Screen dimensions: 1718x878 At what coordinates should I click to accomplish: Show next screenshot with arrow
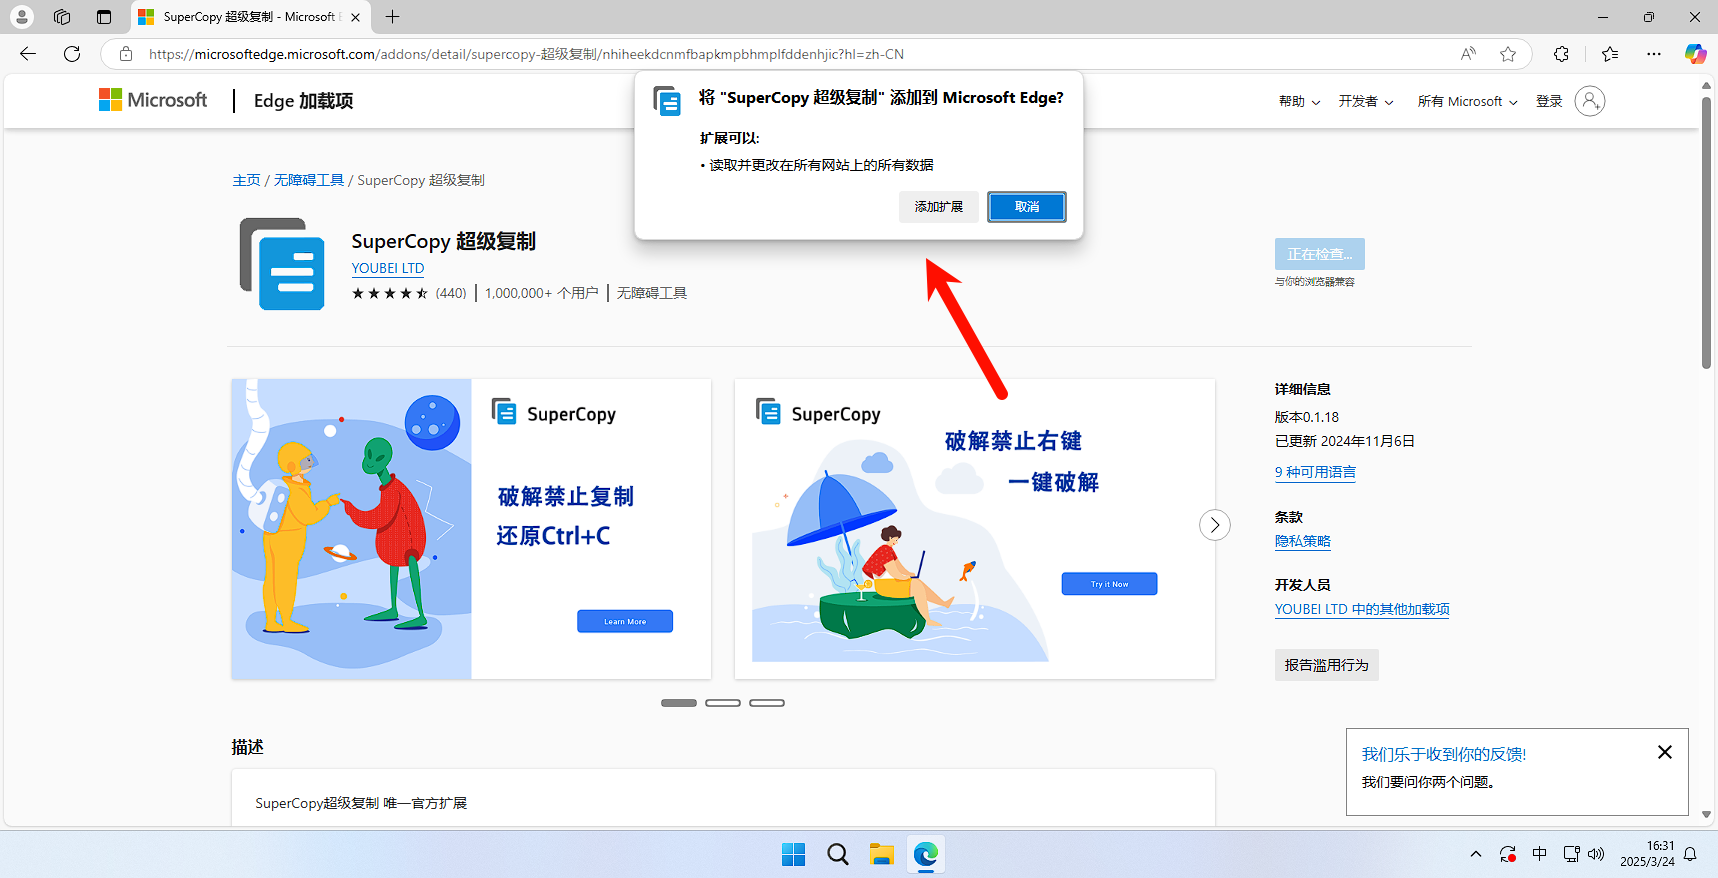point(1215,525)
